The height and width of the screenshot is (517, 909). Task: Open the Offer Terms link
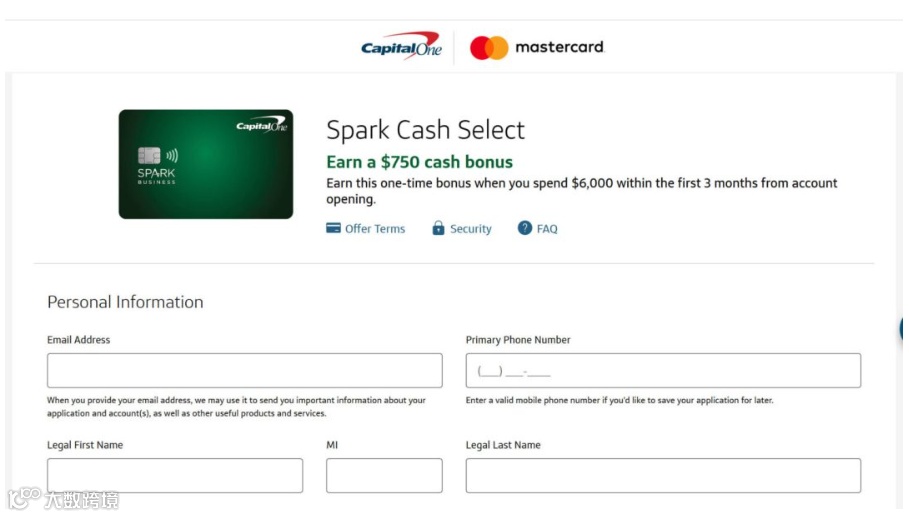pos(375,229)
